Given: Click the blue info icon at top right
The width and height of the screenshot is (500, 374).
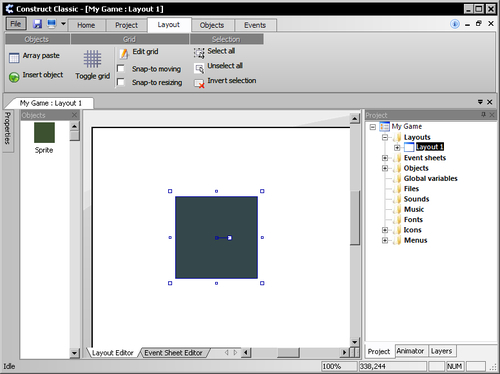Looking at the screenshot, I should [x=455, y=24].
